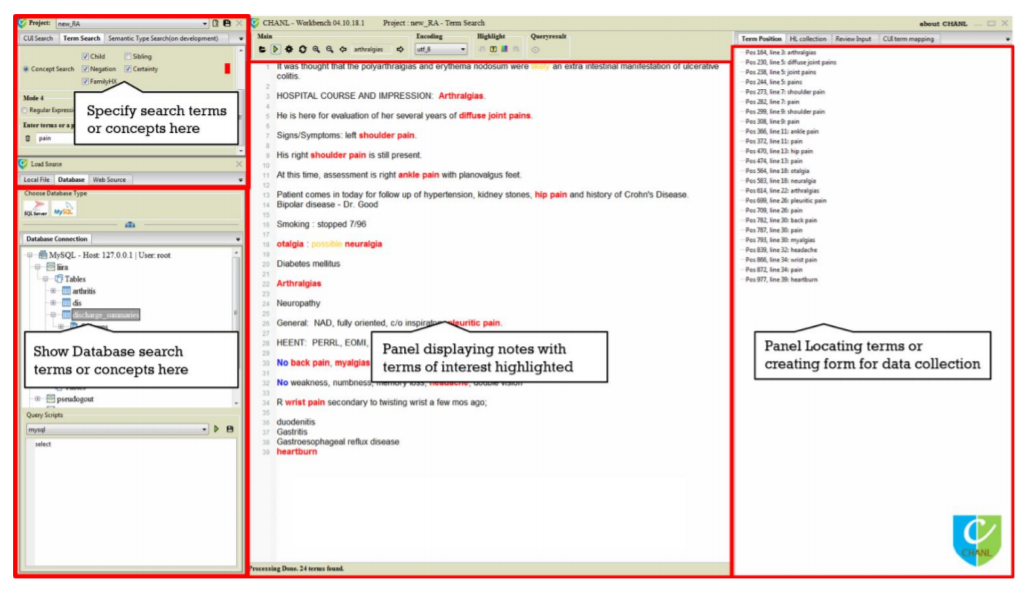This screenshot has width=1030, height=589.
Task: Click the search term field containing pain
Action: click(x=54, y=139)
